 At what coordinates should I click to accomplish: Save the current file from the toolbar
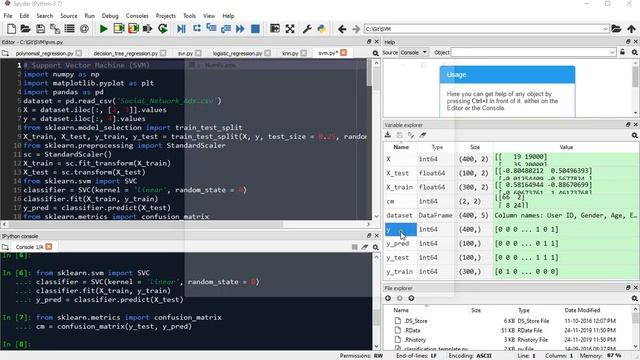pos(40,29)
